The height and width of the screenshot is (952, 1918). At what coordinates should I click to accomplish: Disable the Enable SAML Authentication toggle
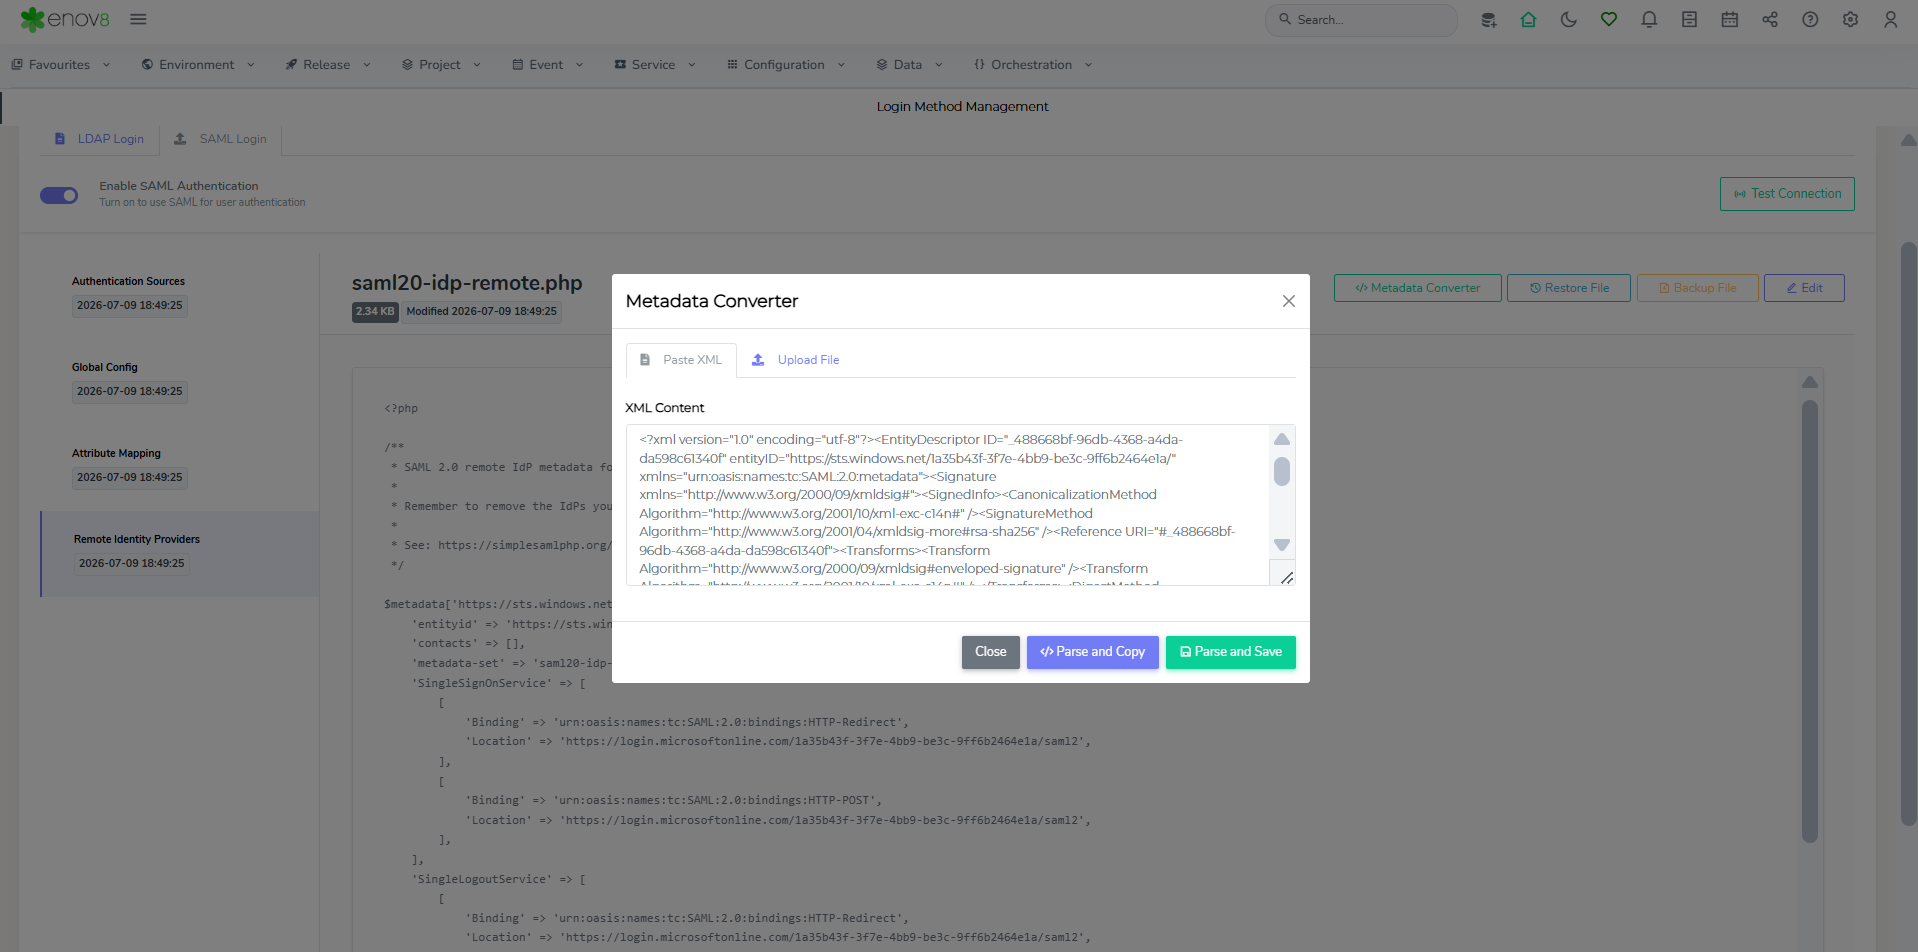click(59, 195)
